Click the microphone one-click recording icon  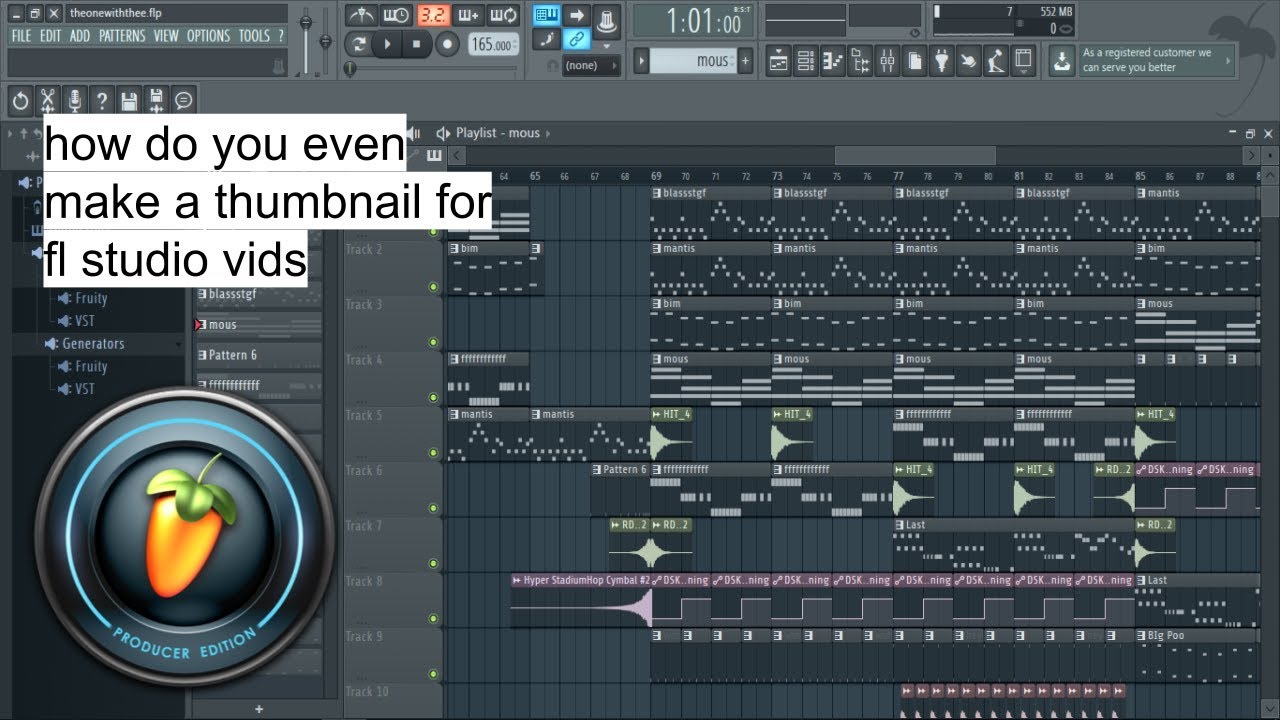tap(74, 100)
